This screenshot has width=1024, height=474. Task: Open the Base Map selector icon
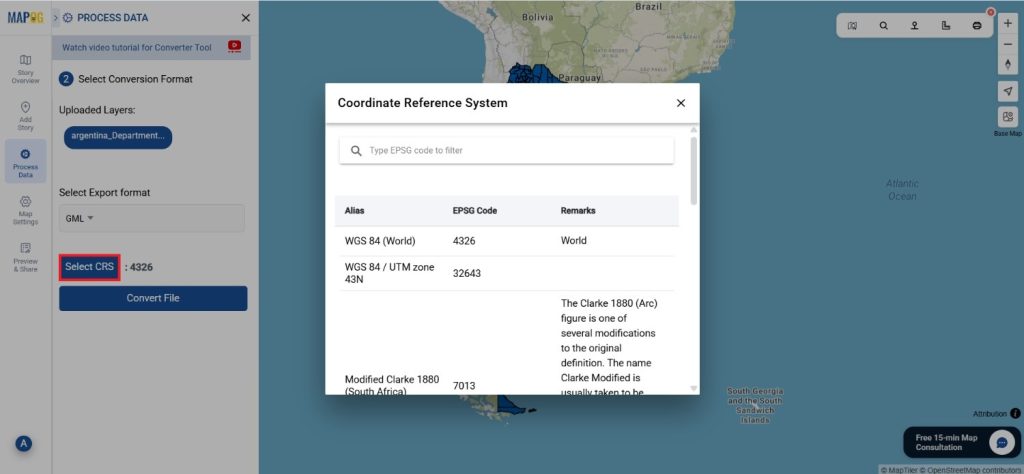point(1007,117)
